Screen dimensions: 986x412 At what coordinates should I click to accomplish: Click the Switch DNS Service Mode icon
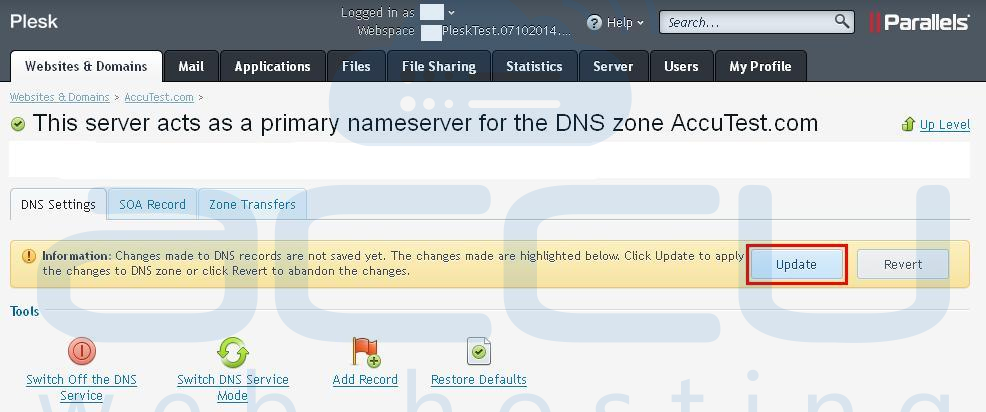233,352
